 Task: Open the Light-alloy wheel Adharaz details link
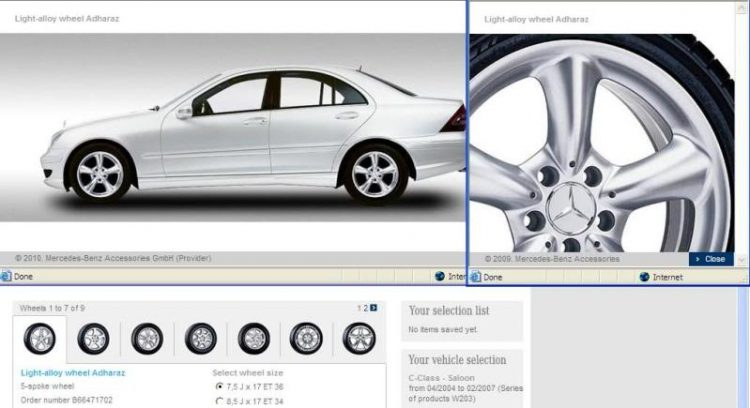click(73, 373)
